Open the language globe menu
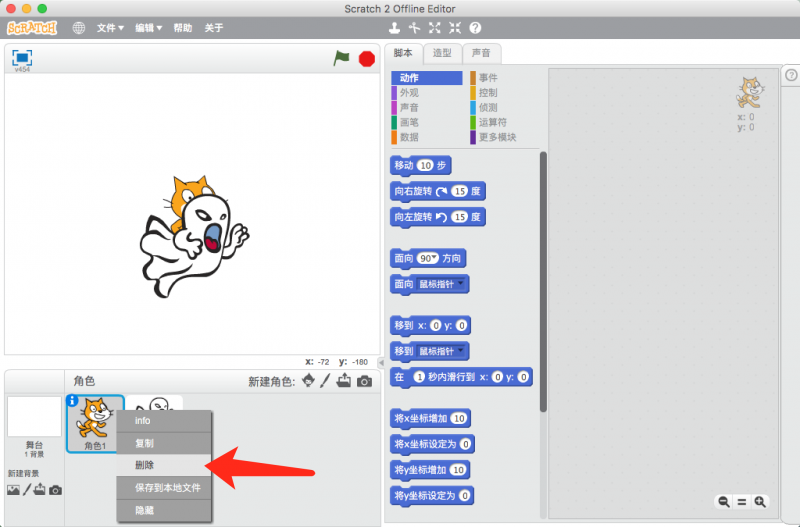The height and width of the screenshot is (527, 800). point(79,28)
